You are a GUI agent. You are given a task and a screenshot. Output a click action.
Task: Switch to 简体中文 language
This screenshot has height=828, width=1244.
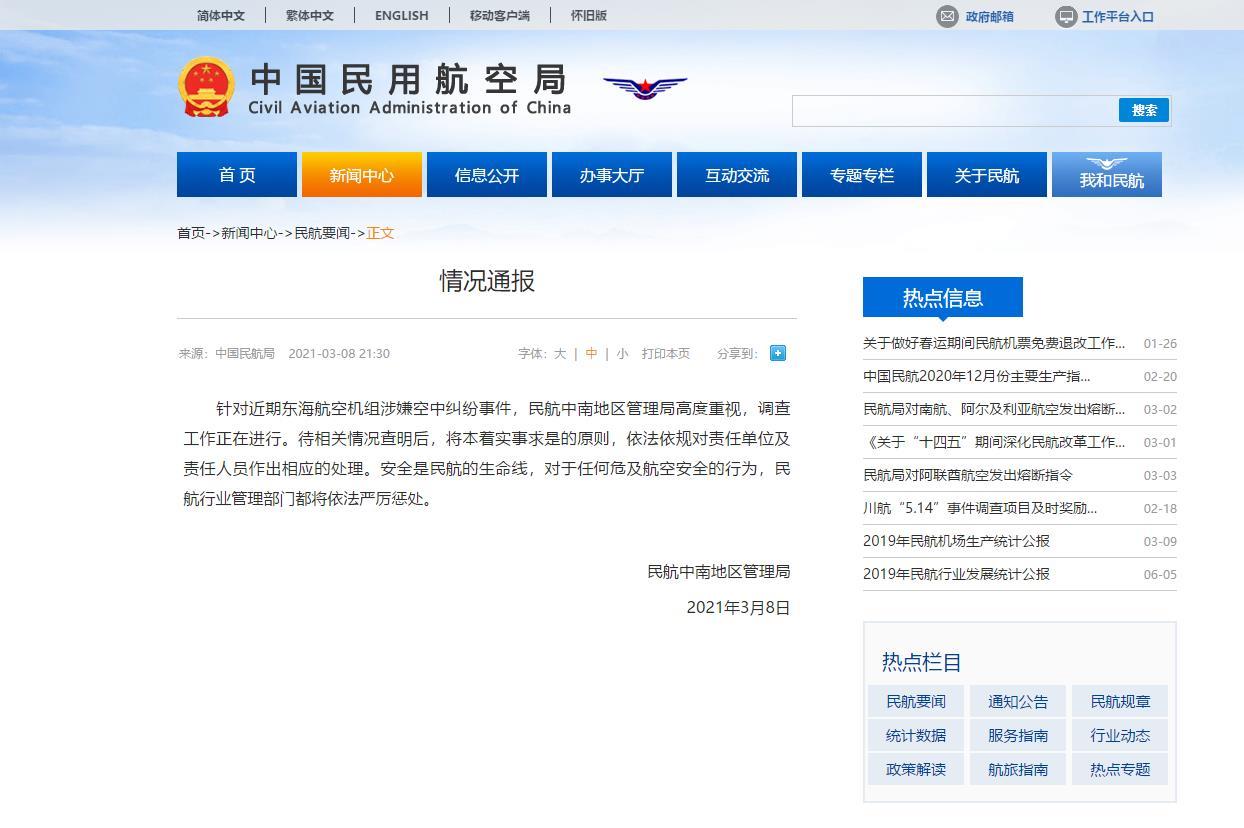pos(221,15)
